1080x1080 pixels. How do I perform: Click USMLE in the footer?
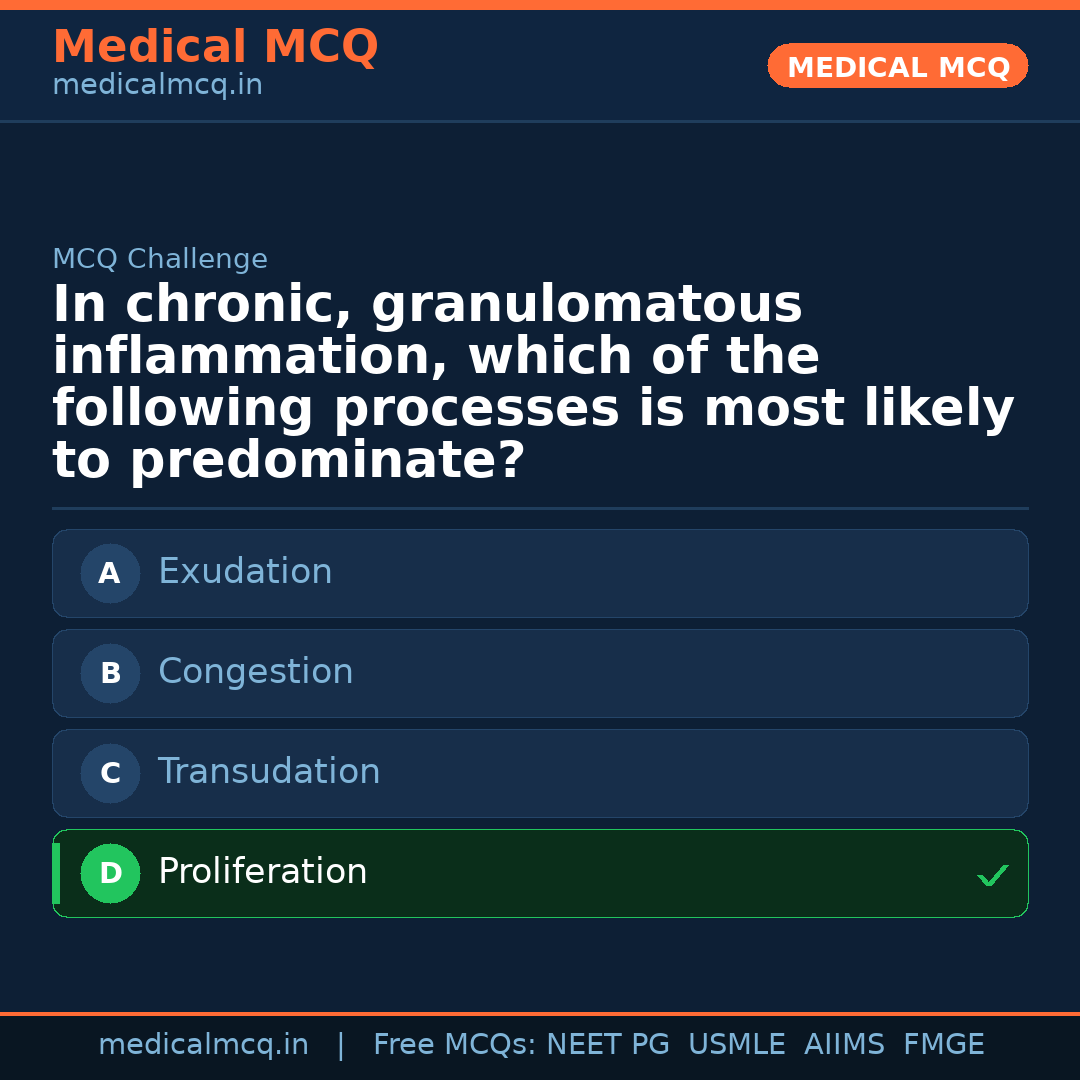coord(736,1045)
